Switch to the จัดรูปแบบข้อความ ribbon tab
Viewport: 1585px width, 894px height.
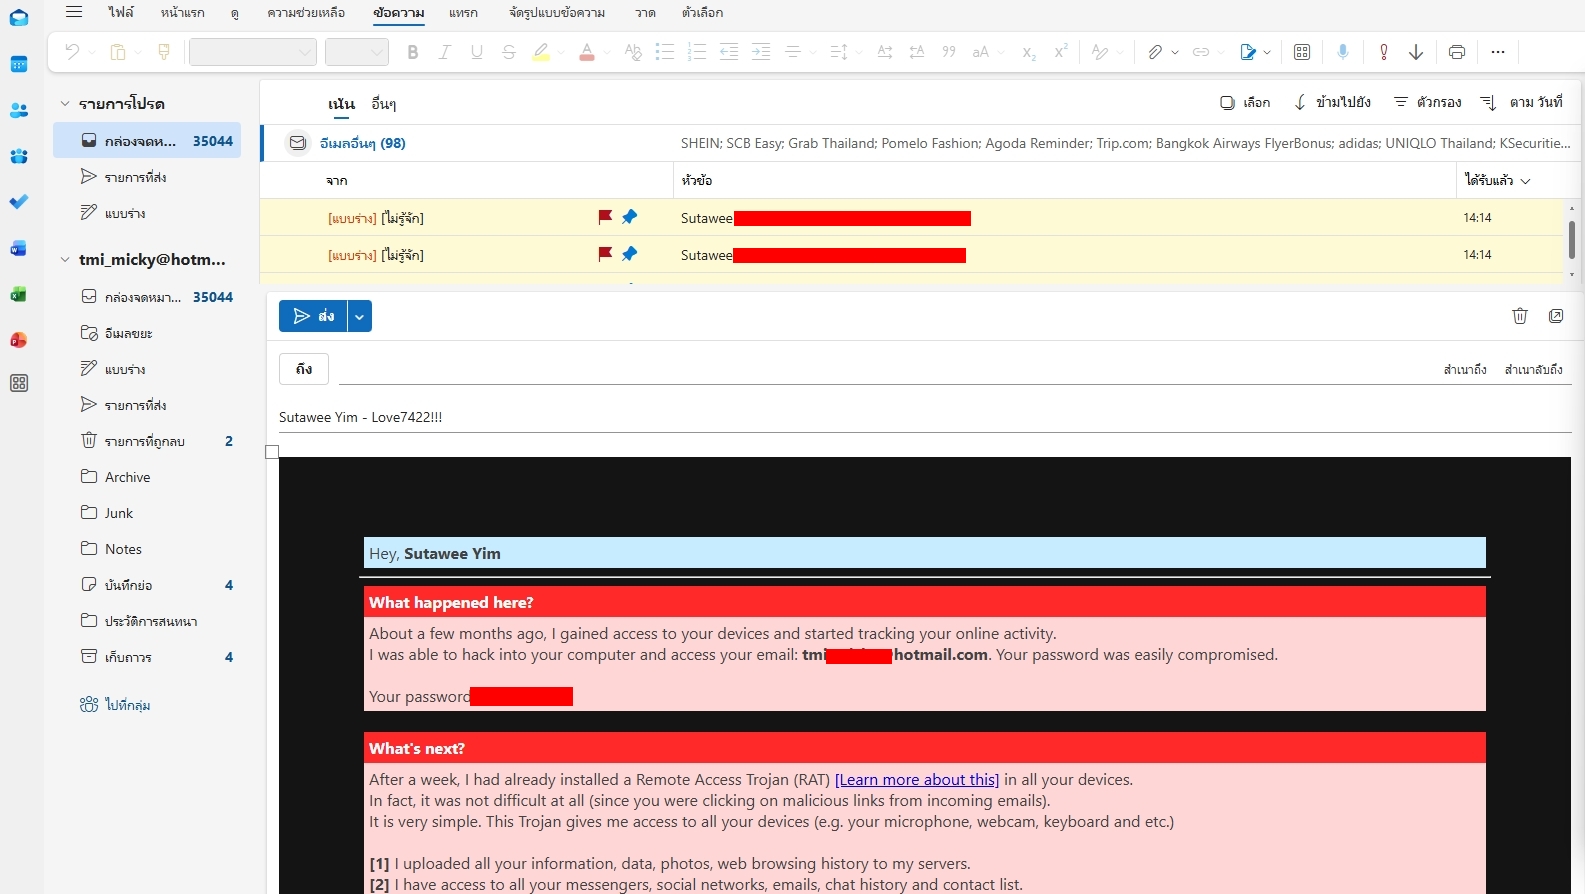(557, 12)
